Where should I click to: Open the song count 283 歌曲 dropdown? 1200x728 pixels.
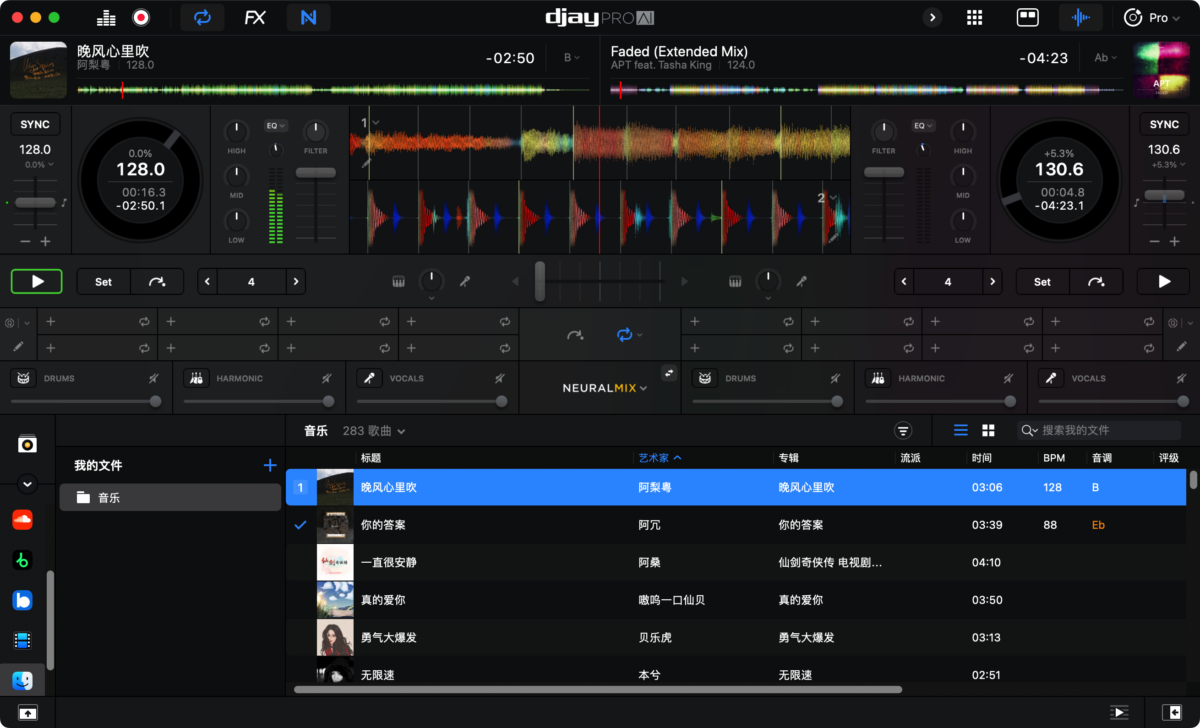(x=373, y=431)
